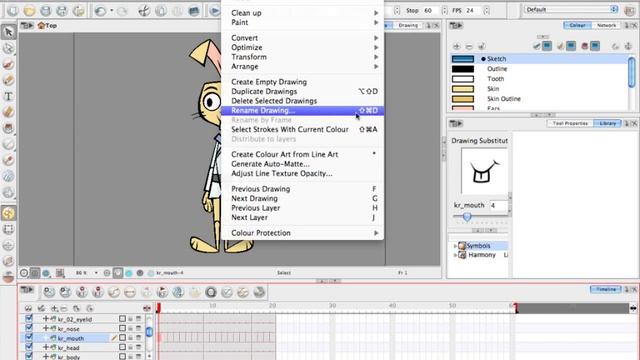
Task: Expand the kr_head layer plus sign
Action: coord(46,347)
